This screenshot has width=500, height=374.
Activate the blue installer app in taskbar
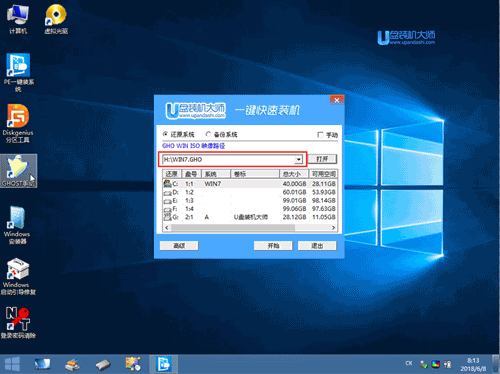tap(163, 364)
